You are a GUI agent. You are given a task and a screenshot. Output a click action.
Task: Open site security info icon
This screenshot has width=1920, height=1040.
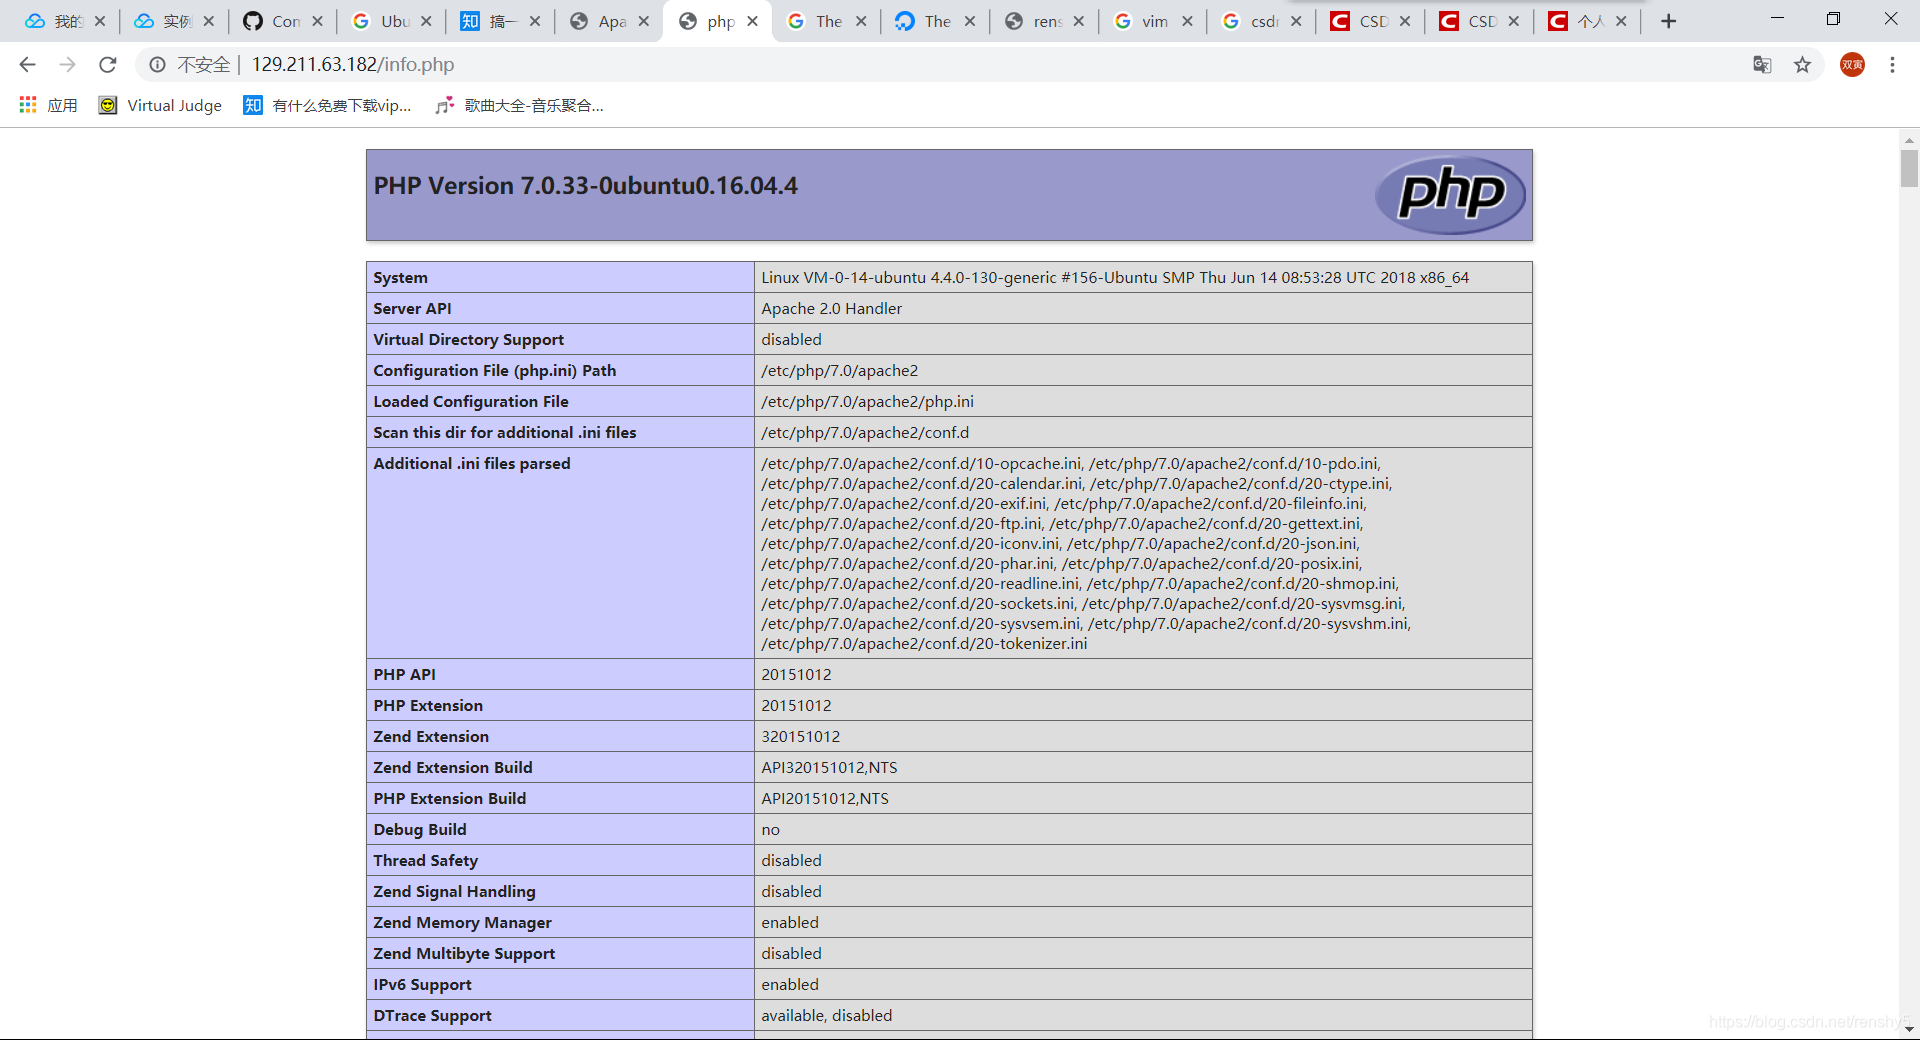coord(157,65)
